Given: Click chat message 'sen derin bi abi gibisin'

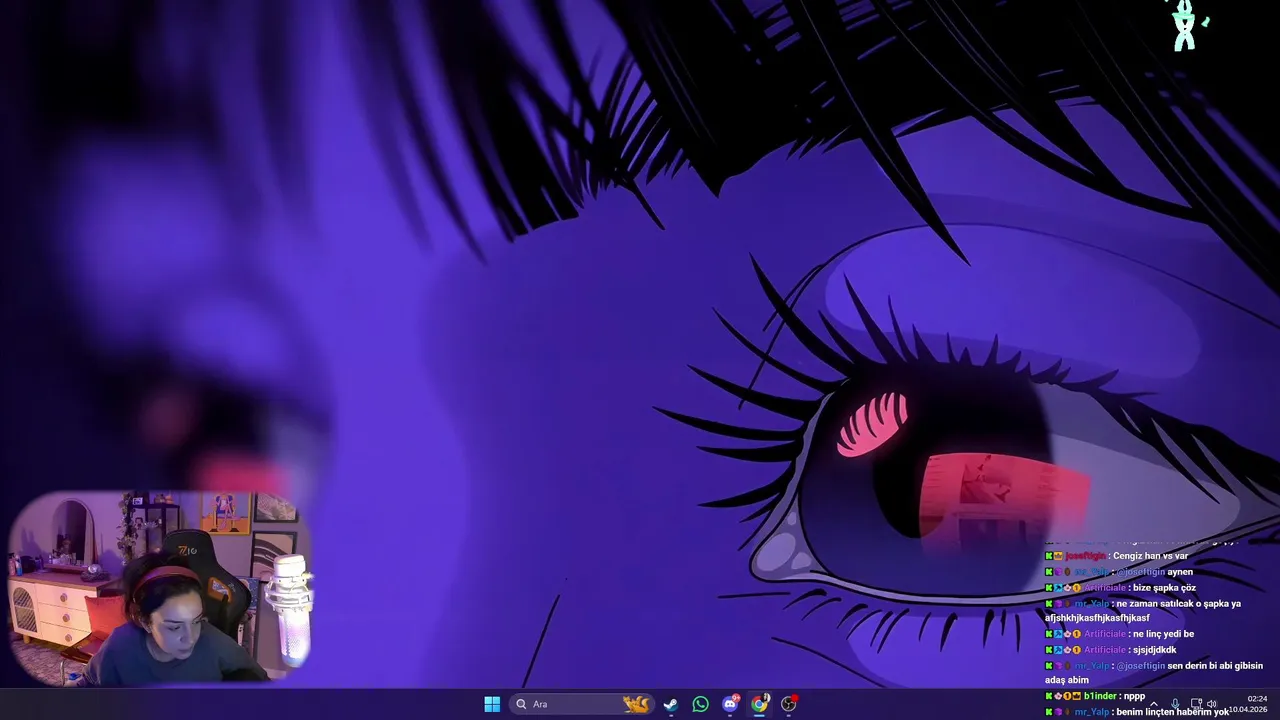Looking at the screenshot, I should 1215,666.
